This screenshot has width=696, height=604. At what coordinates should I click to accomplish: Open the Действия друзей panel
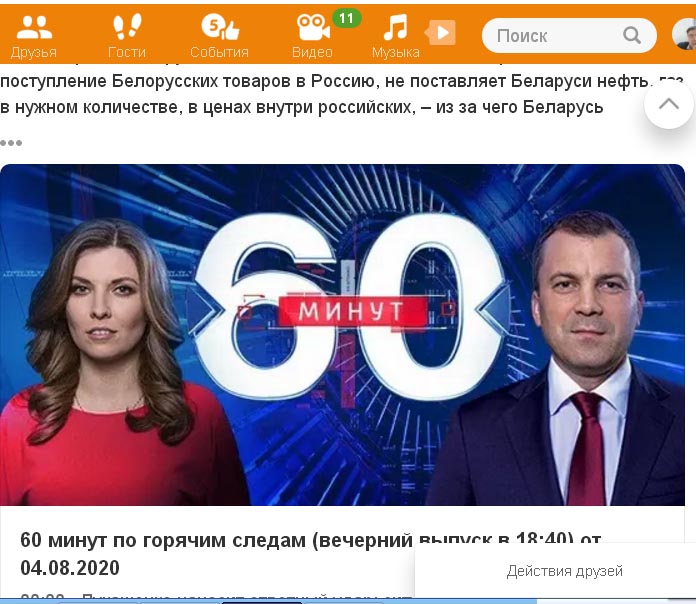point(565,571)
